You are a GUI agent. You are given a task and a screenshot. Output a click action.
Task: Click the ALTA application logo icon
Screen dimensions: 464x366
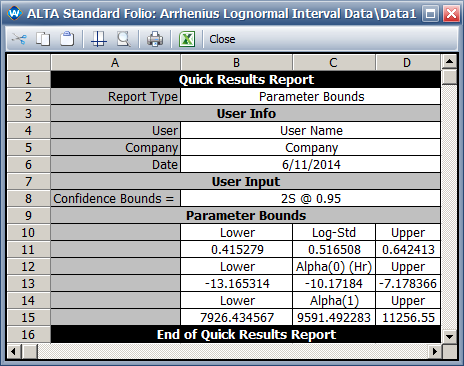click(x=14, y=13)
